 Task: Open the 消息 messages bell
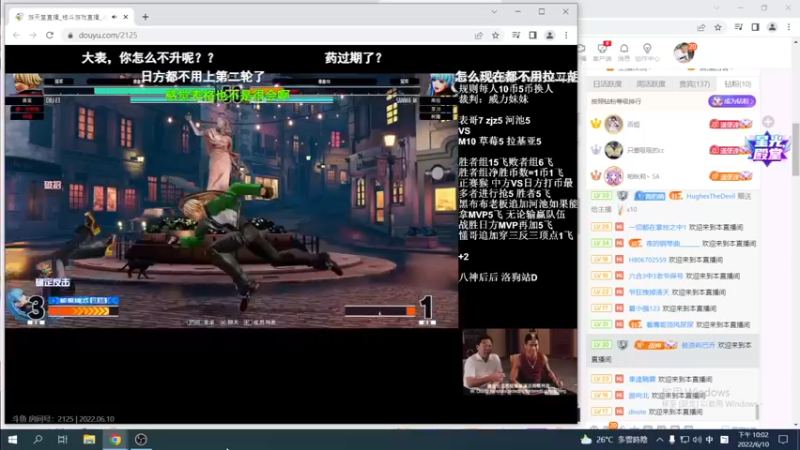pos(624,52)
